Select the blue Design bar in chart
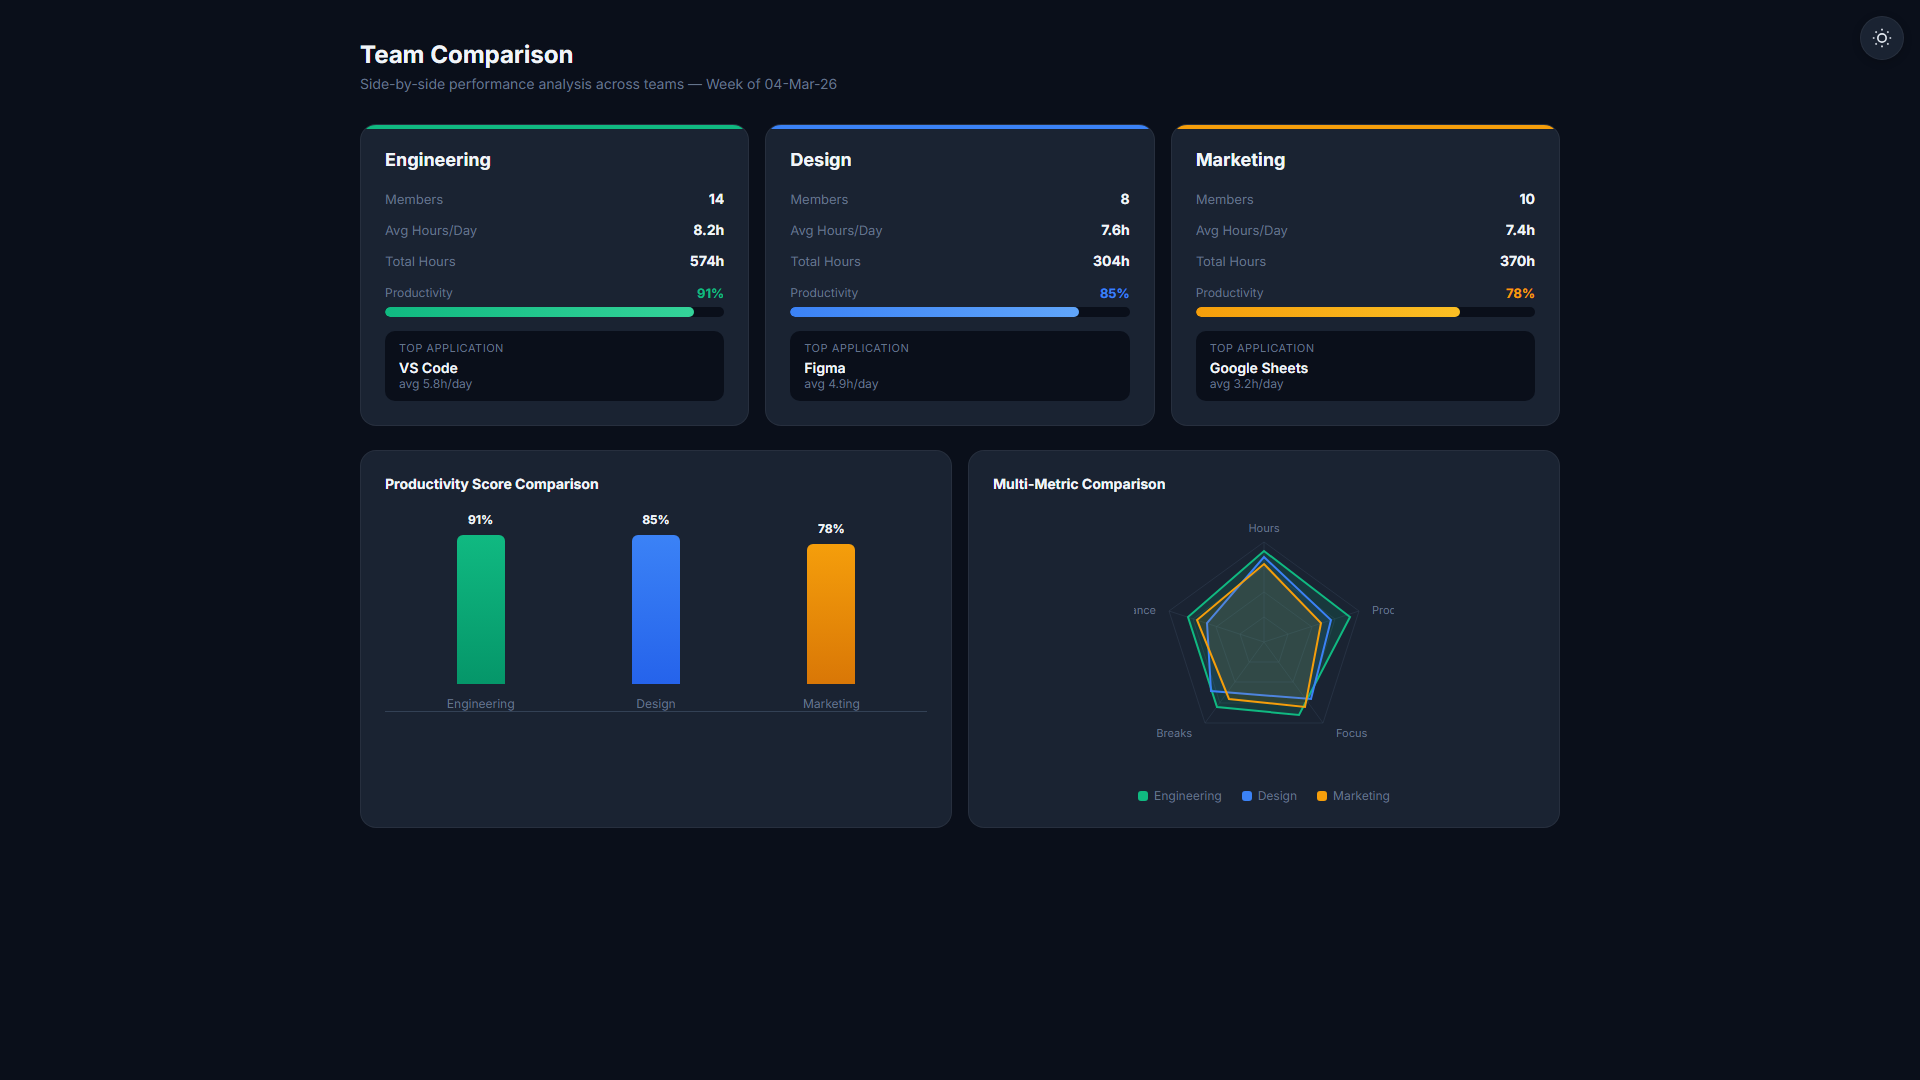The height and width of the screenshot is (1080, 1920). 656,609
